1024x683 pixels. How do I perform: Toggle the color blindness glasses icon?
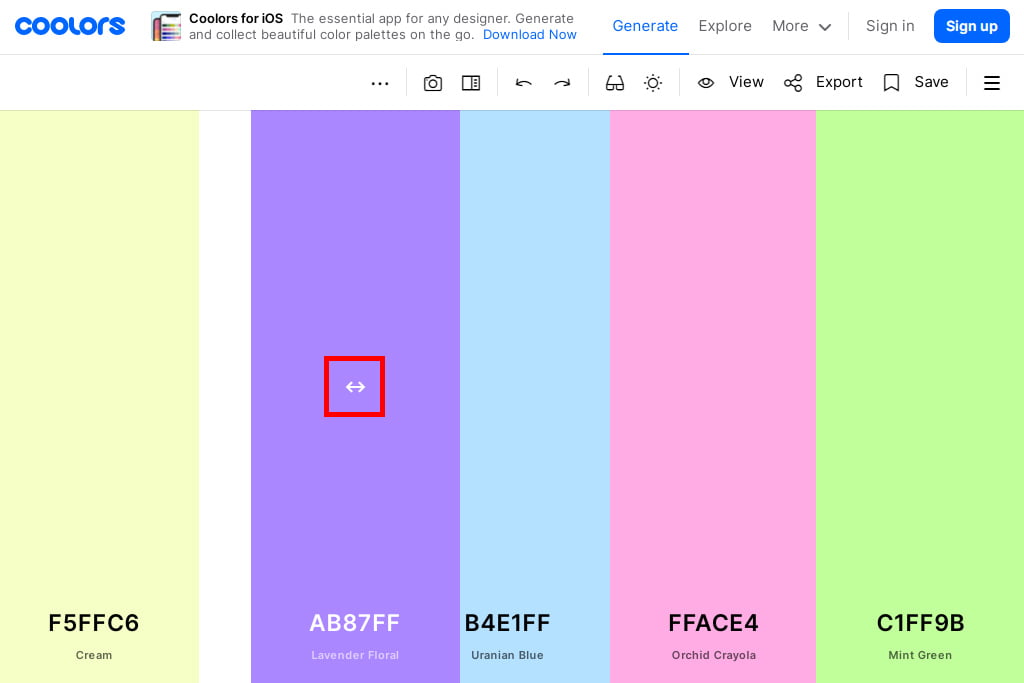pyautogui.click(x=615, y=83)
